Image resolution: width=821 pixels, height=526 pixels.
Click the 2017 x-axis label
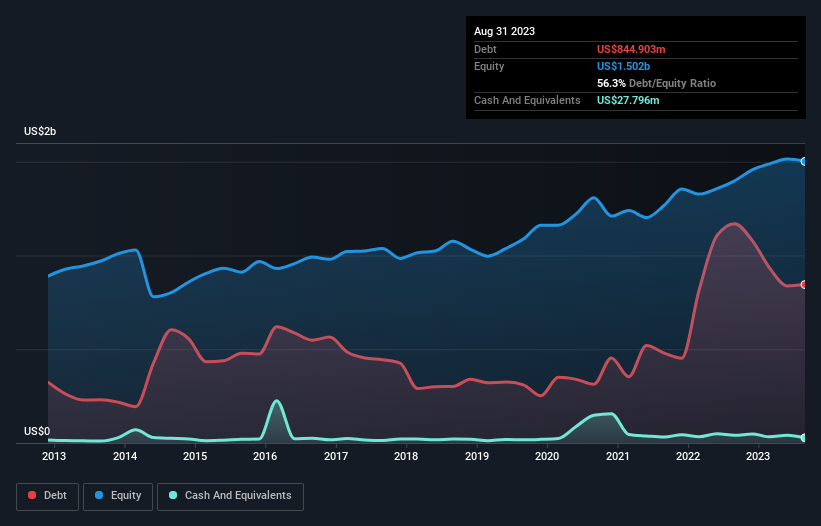[x=336, y=456]
